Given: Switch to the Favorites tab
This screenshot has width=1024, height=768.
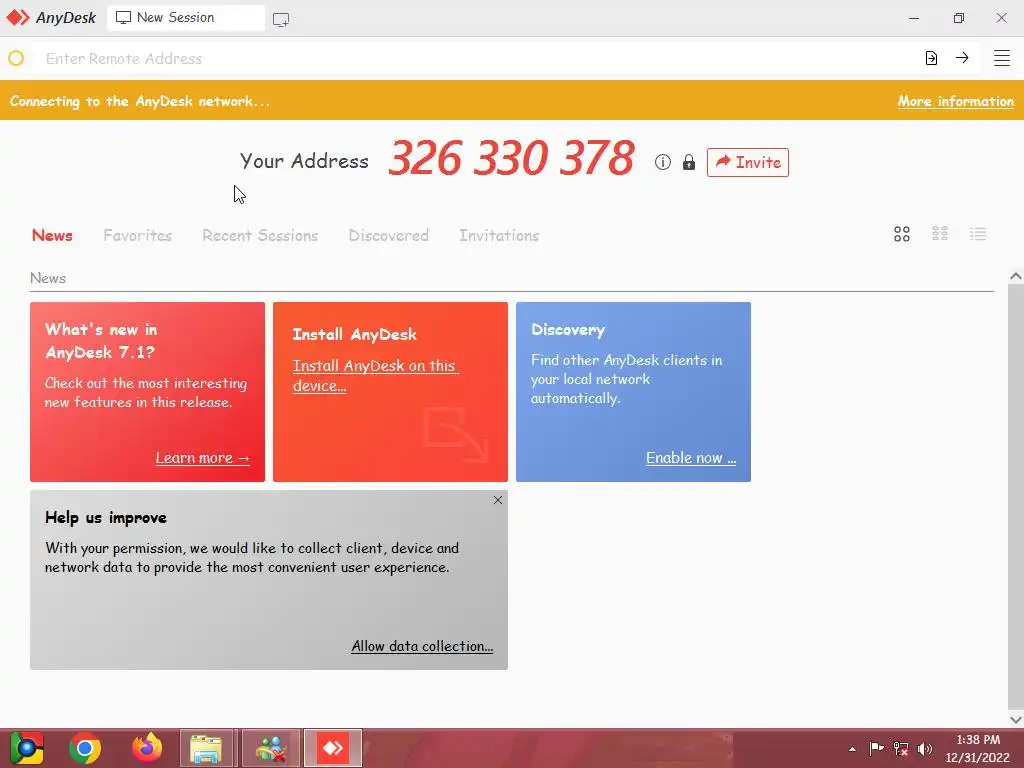Looking at the screenshot, I should click(x=137, y=235).
